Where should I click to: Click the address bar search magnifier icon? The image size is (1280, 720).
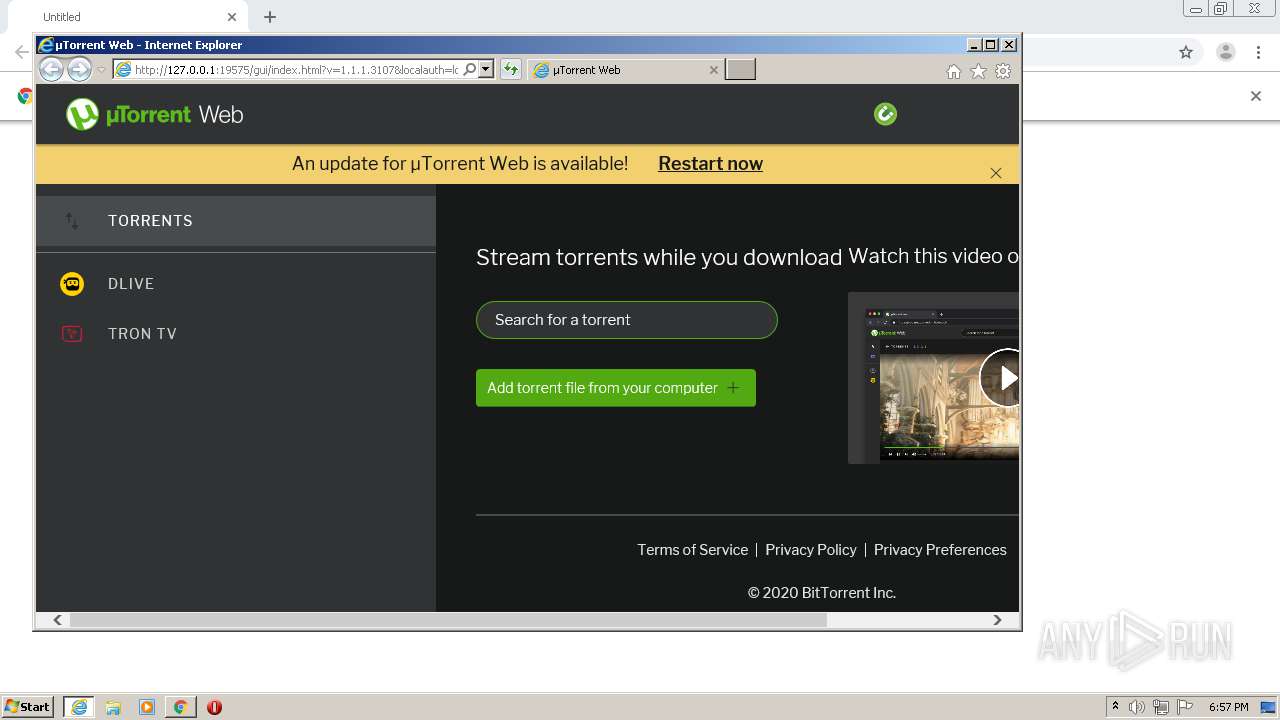click(x=469, y=70)
